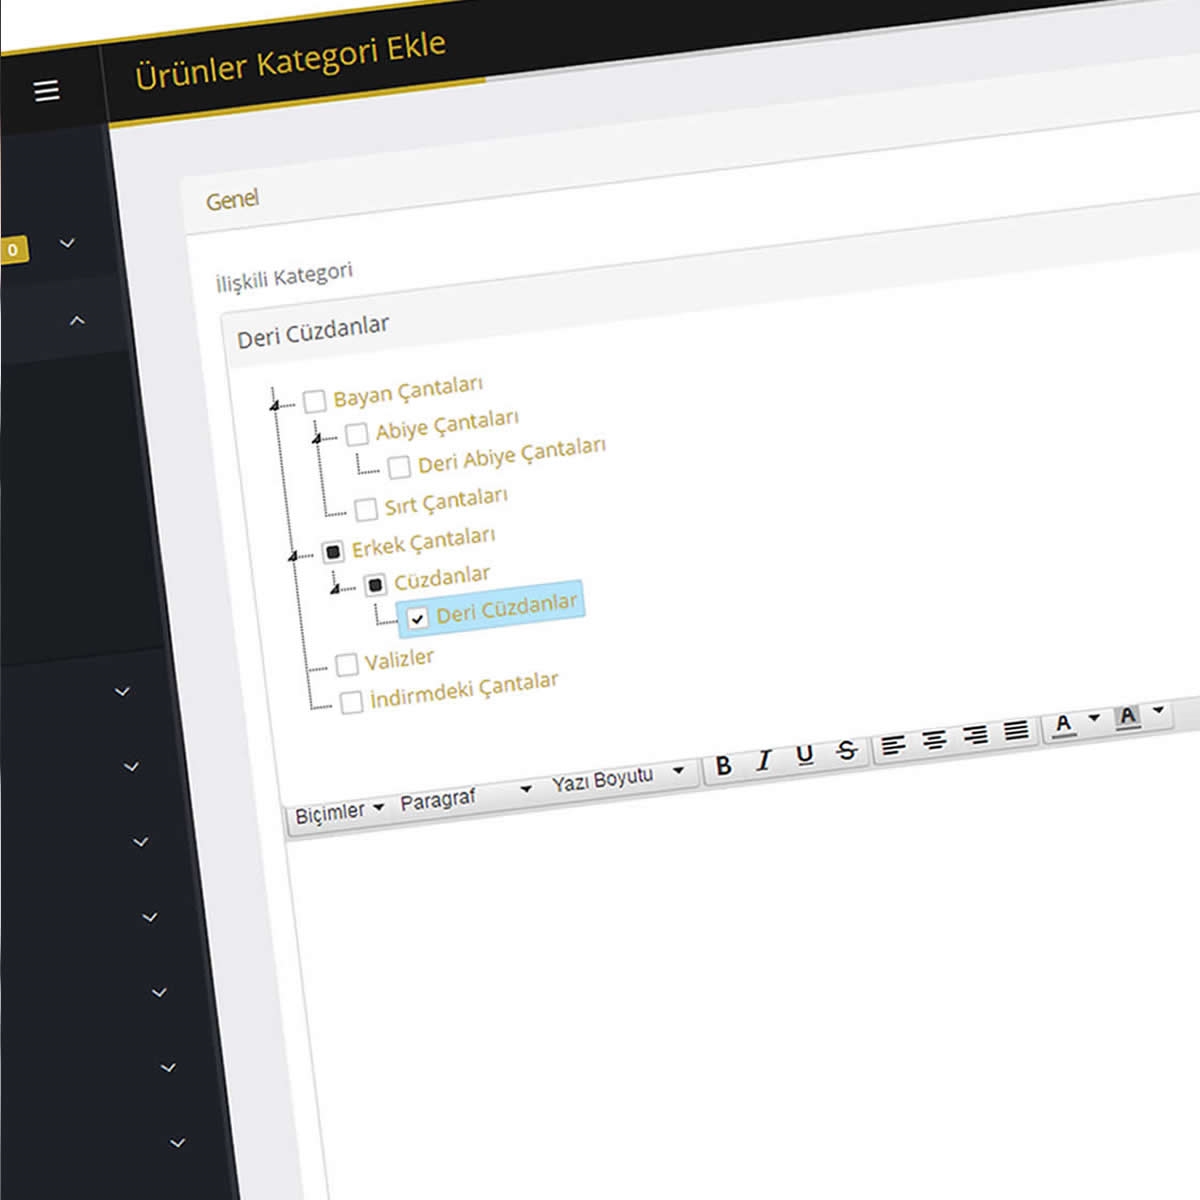The width and height of the screenshot is (1200, 1200).
Task: Justify the text alignment
Action: tap(1016, 731)
